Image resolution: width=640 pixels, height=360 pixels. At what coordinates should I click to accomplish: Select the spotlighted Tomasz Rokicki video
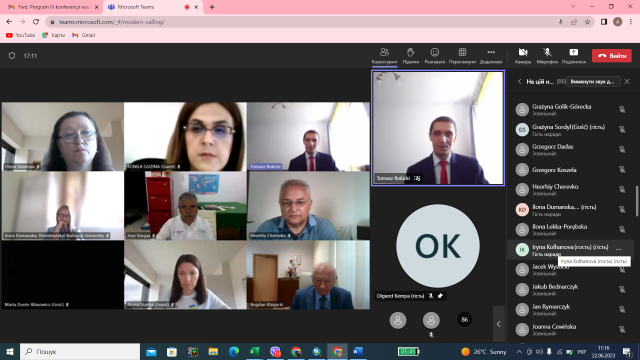coord(438,128)
